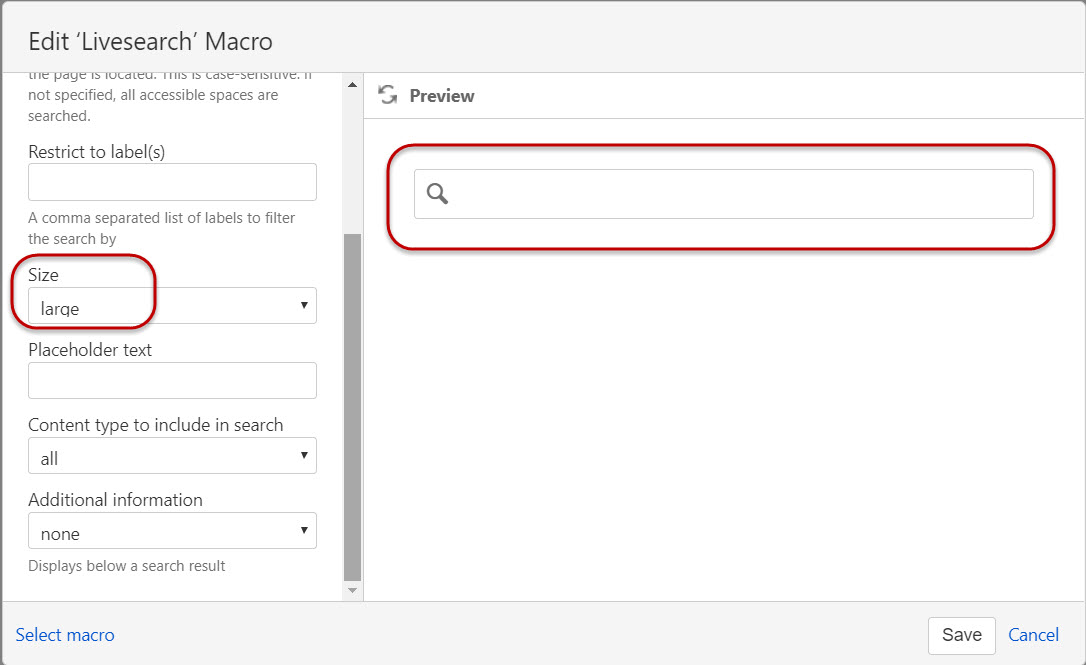This screenshot has width=1086, height=665.
Task: Click the 'Content type to include in search' label
Action: pyautogui.click(x=156, y=425)
